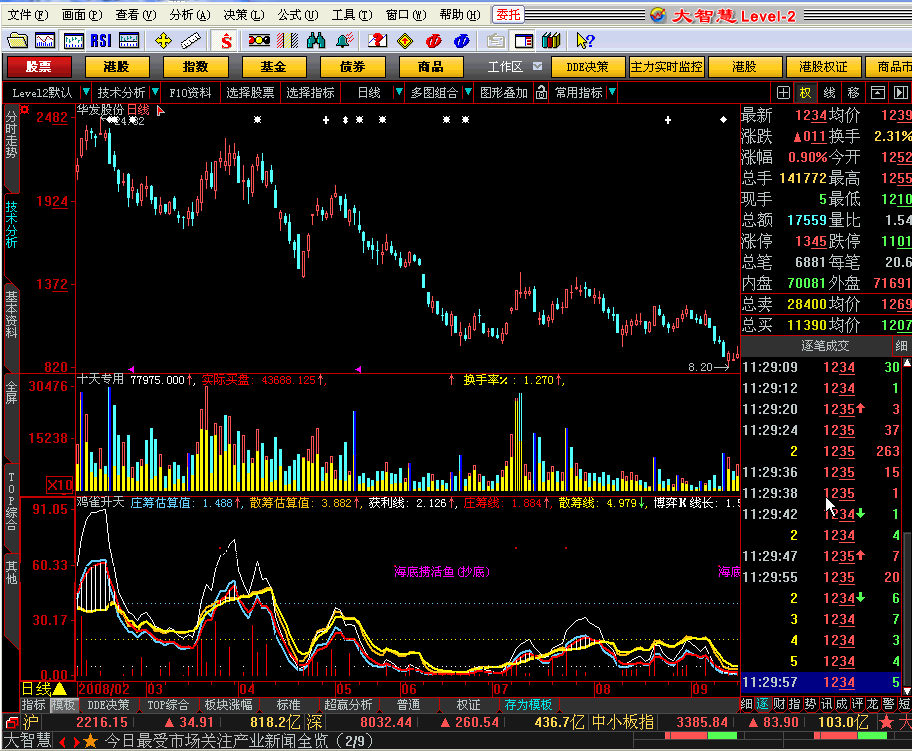The height and width of the screenshot is (751, 912).
Task: Click the intraday line chart icon
Action: (45, 40)
